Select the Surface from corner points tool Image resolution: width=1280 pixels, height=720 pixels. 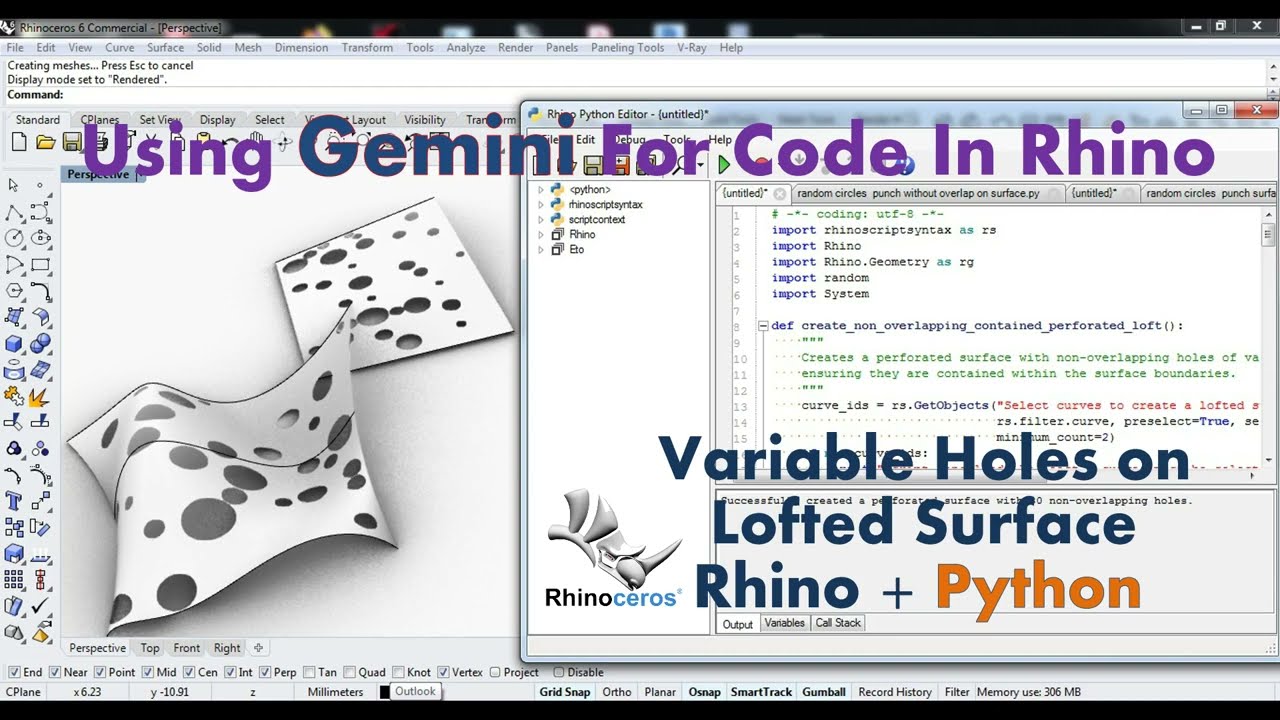14,317
